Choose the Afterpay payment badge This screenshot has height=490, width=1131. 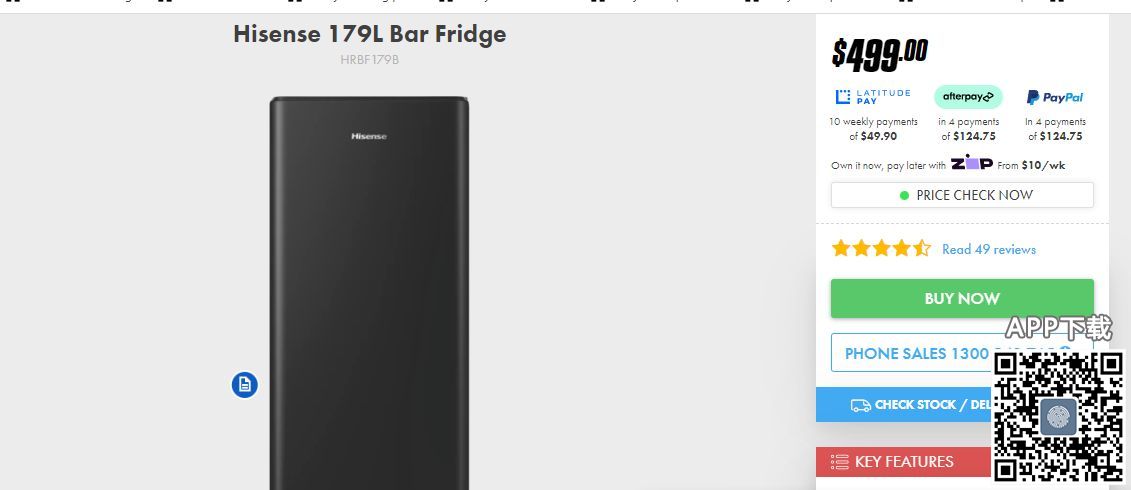tap(968, 97)
